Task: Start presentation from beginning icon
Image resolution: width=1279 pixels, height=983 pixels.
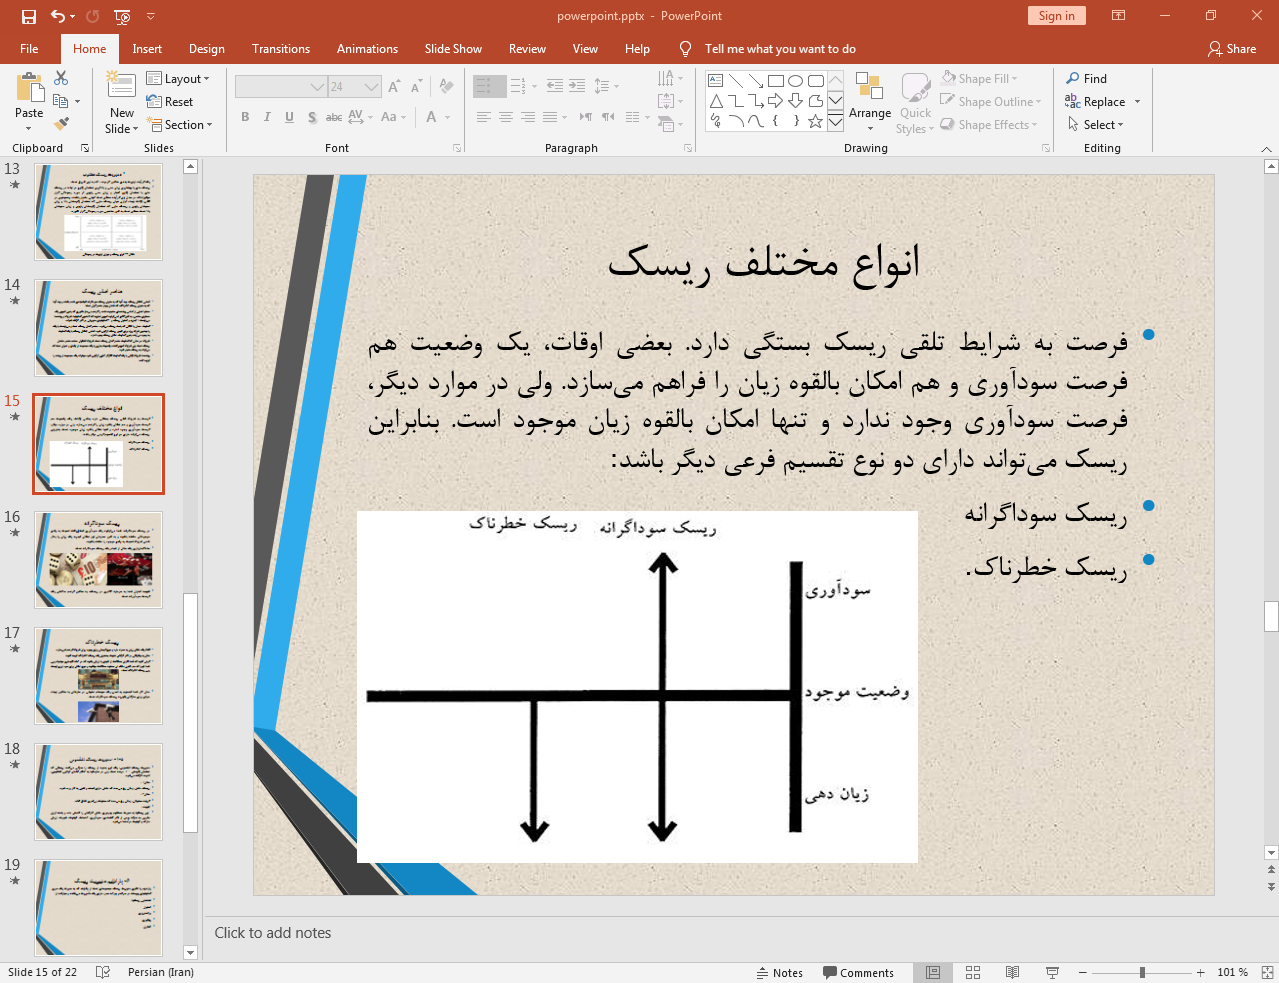Action: 123,16
